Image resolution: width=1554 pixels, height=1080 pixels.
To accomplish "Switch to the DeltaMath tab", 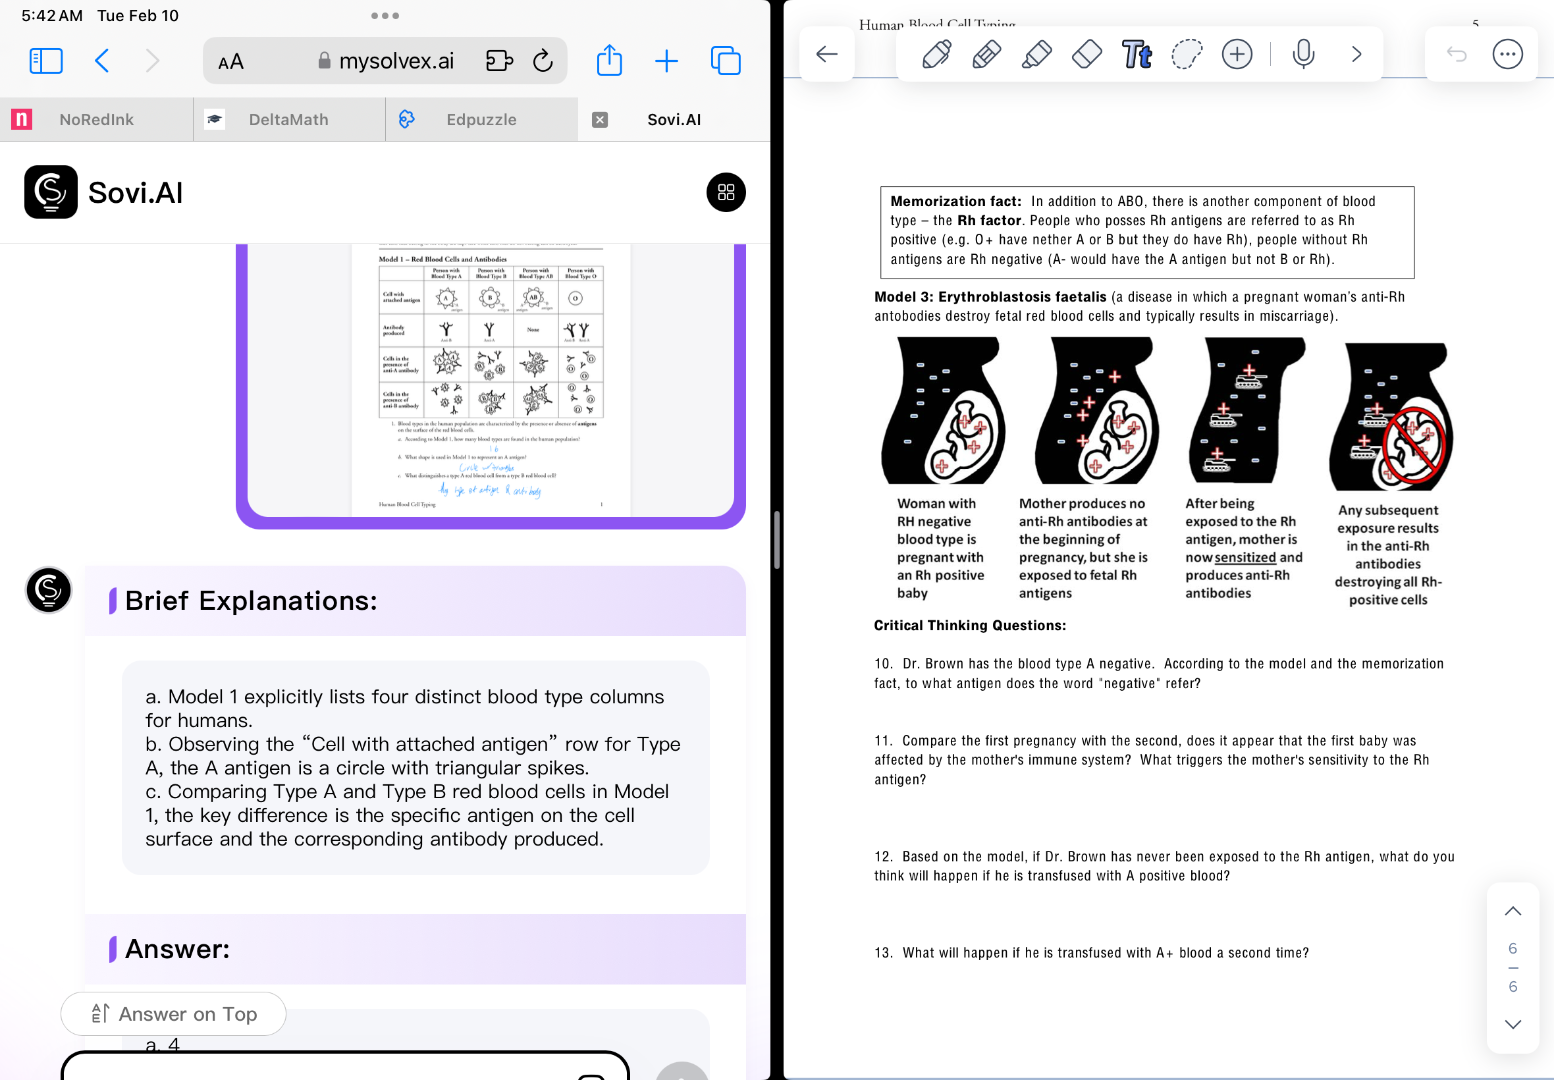I will [x=288, y=119].
